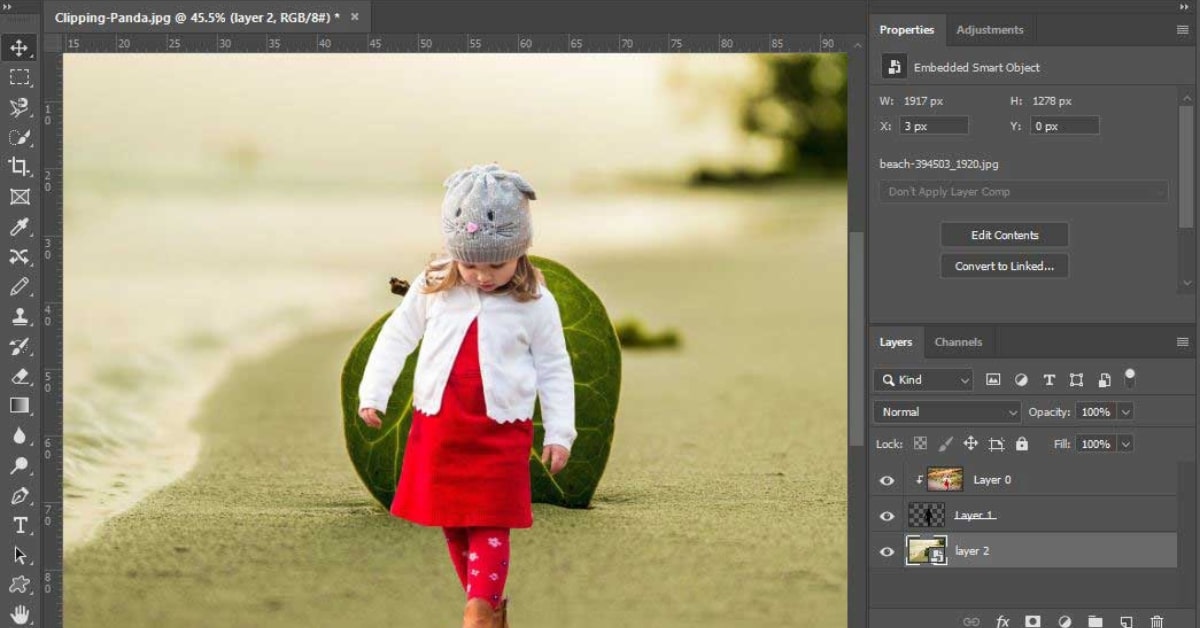Select the Clone Stamp tool

(x=19, y=317)
